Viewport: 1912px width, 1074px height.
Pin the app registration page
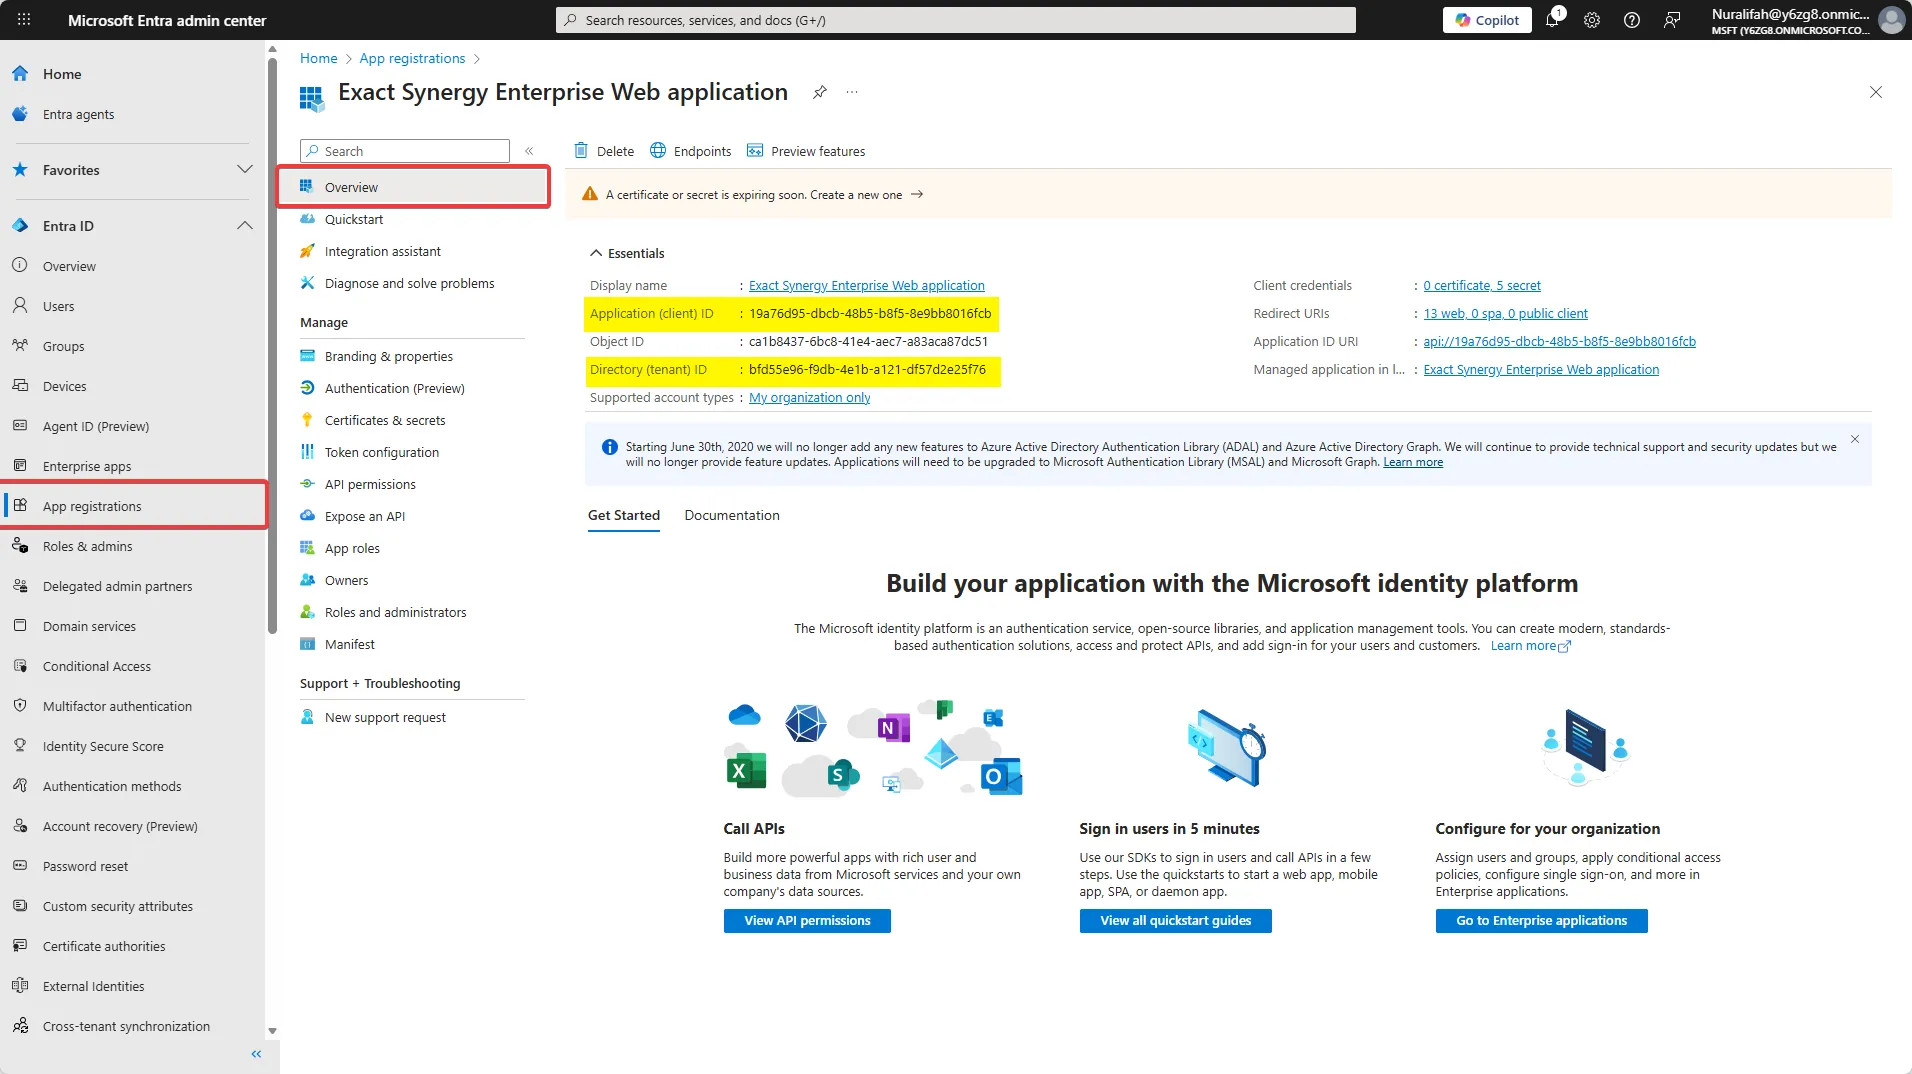(820, 91)
